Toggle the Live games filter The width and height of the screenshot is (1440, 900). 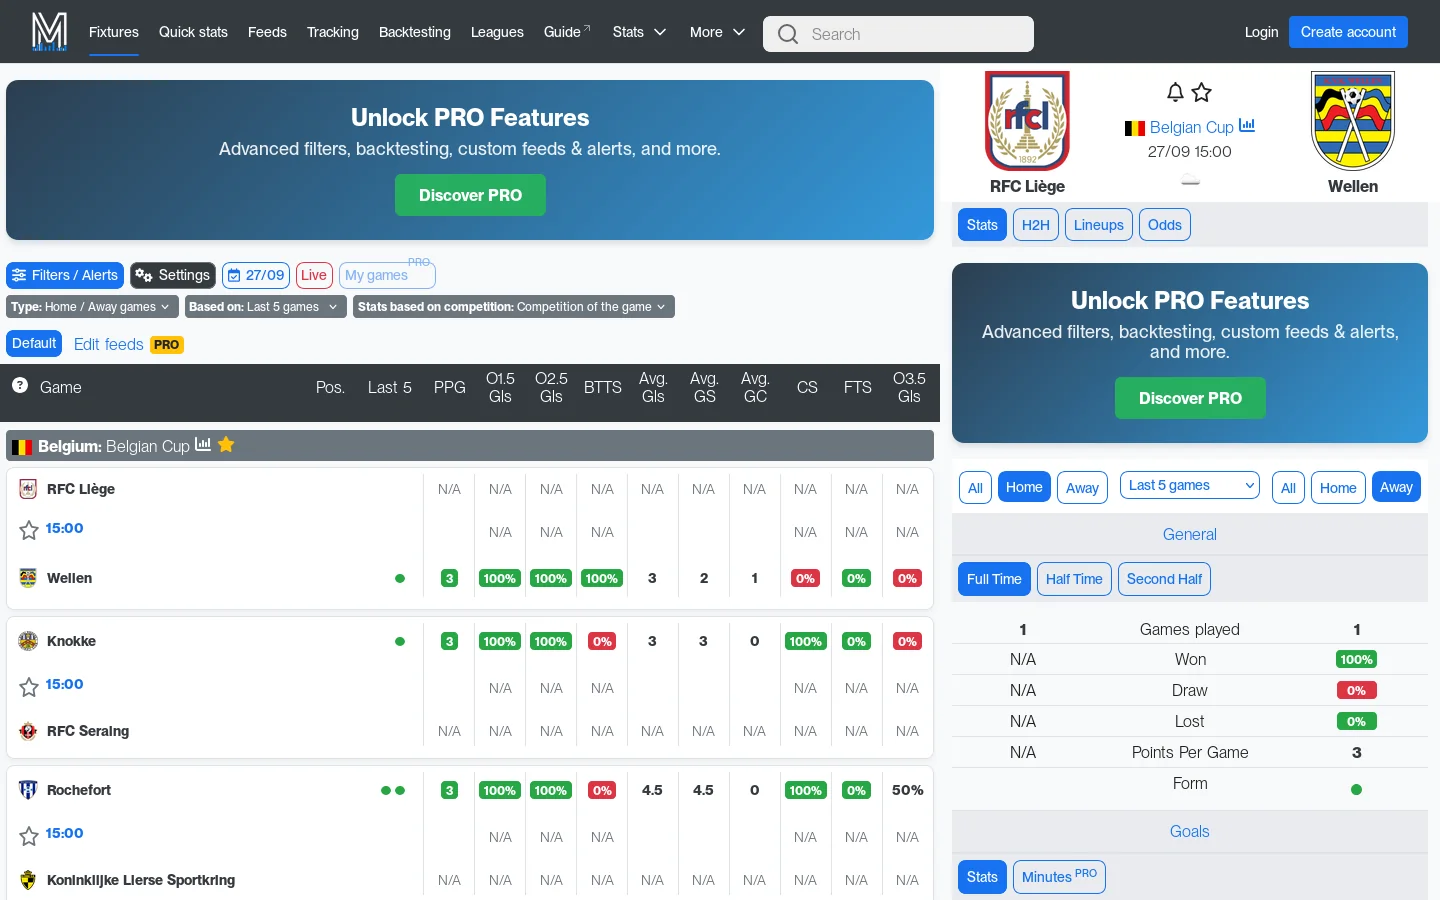tap(314, 275)
